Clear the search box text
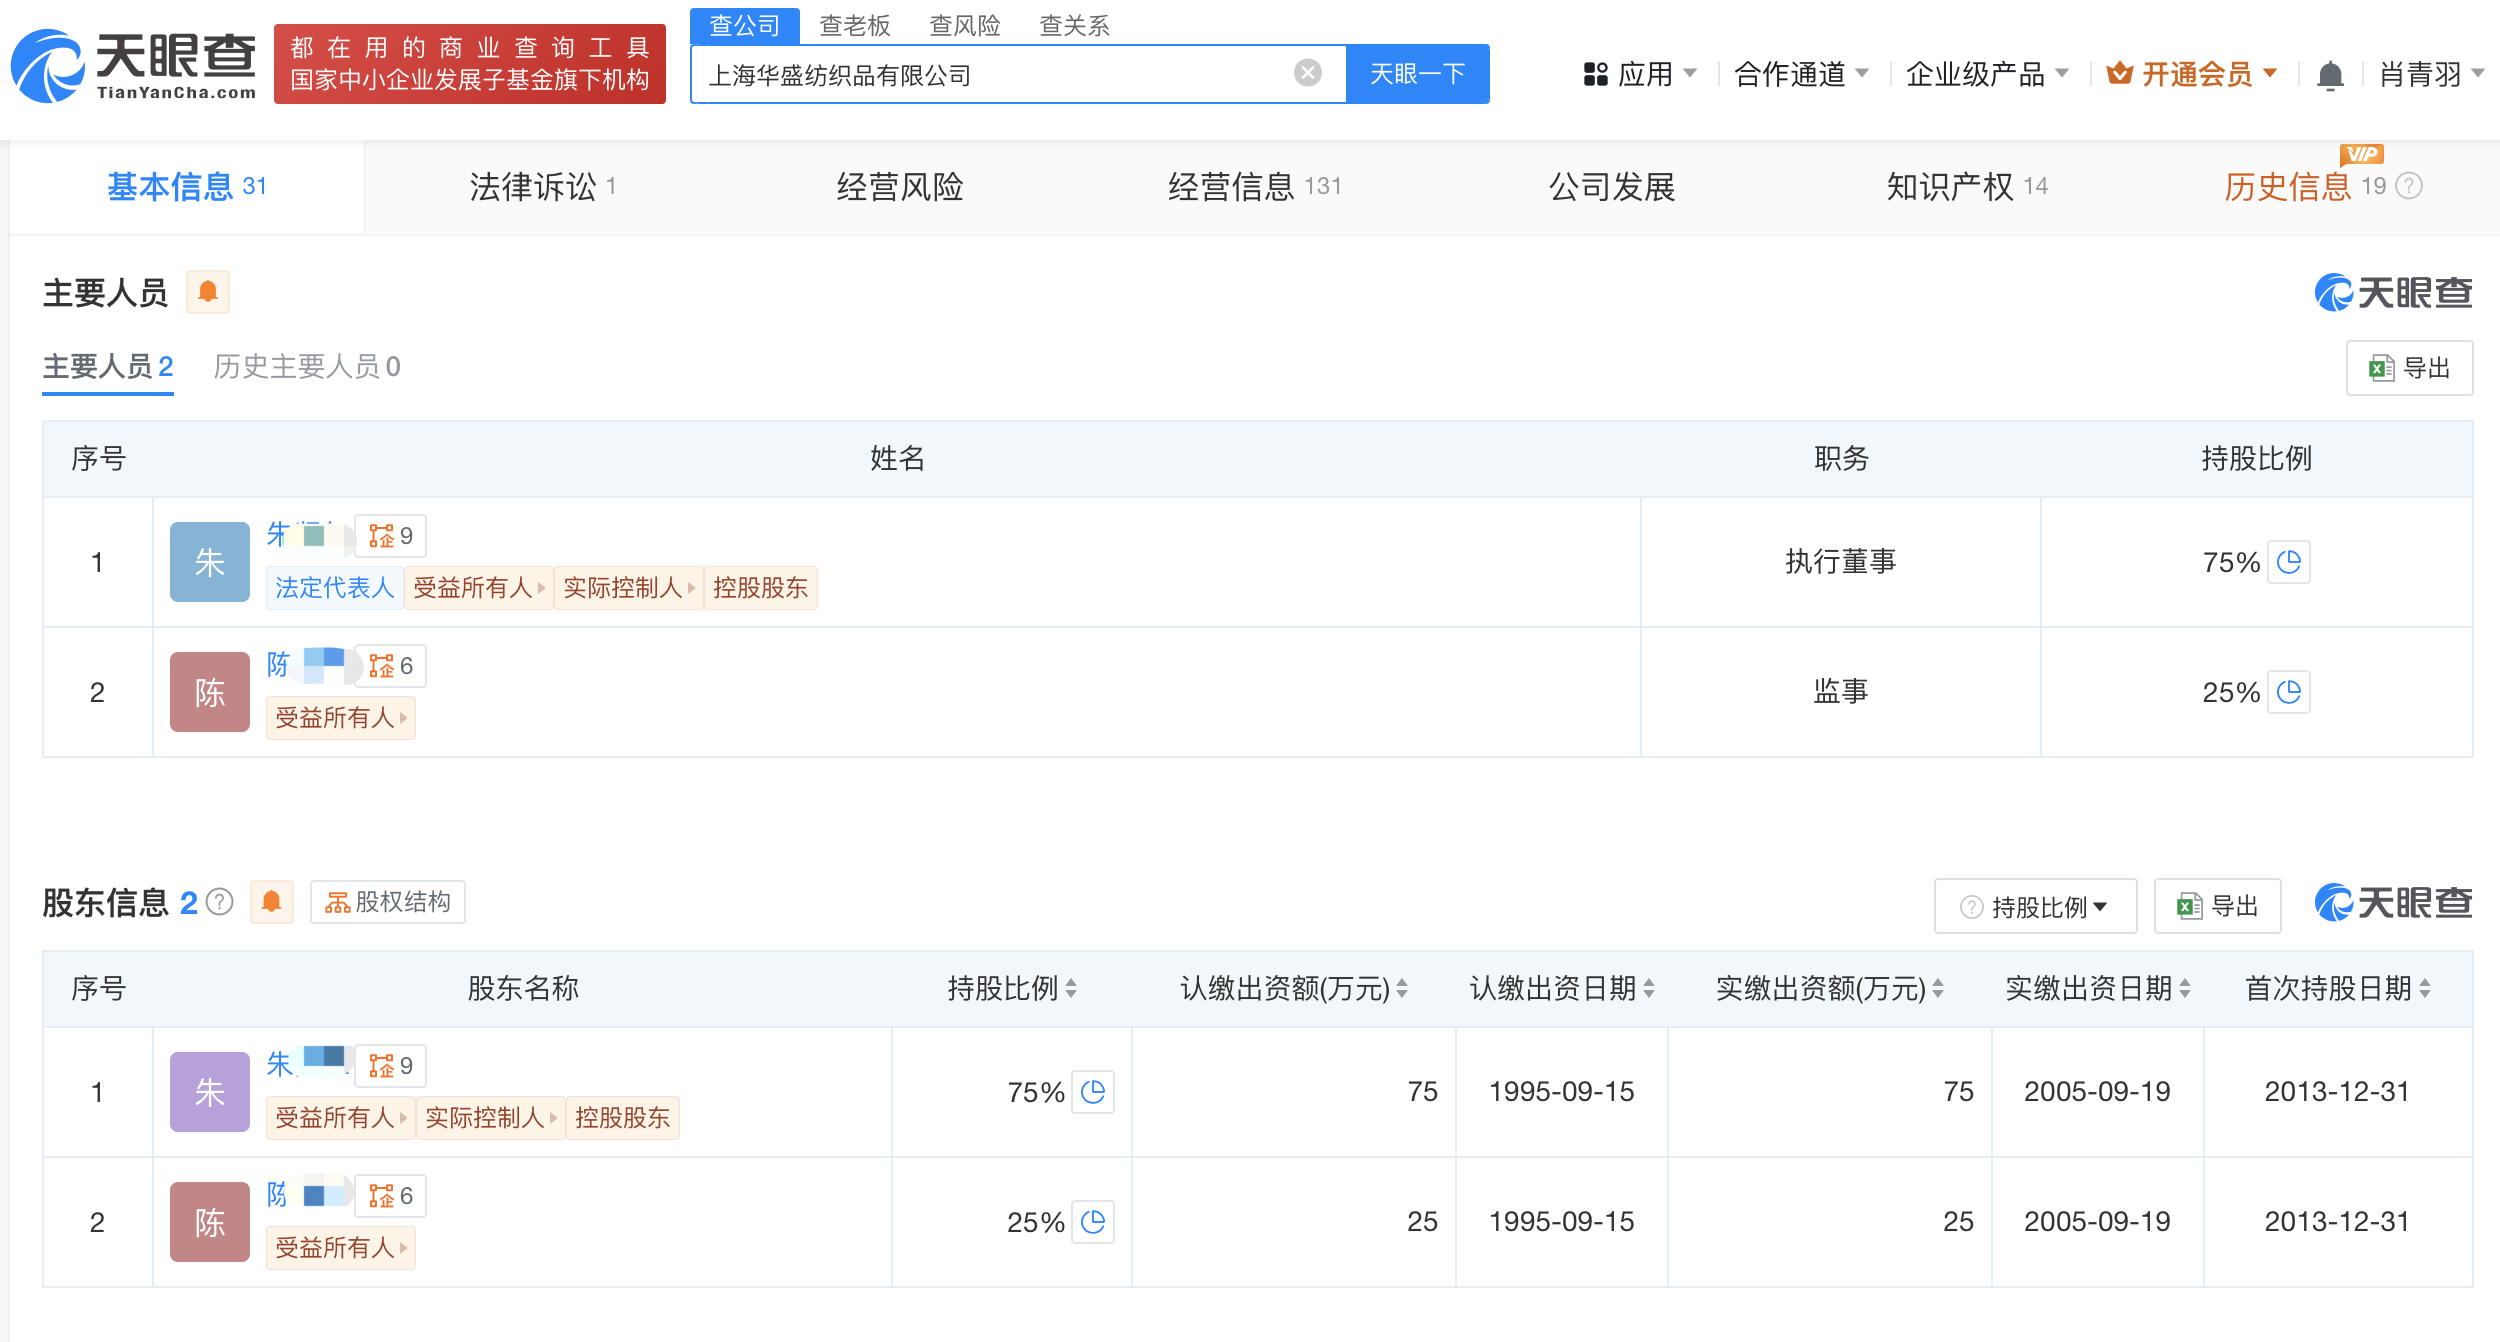Viewport: 2500px width, 1342px height. click(x=1307, y=73)
